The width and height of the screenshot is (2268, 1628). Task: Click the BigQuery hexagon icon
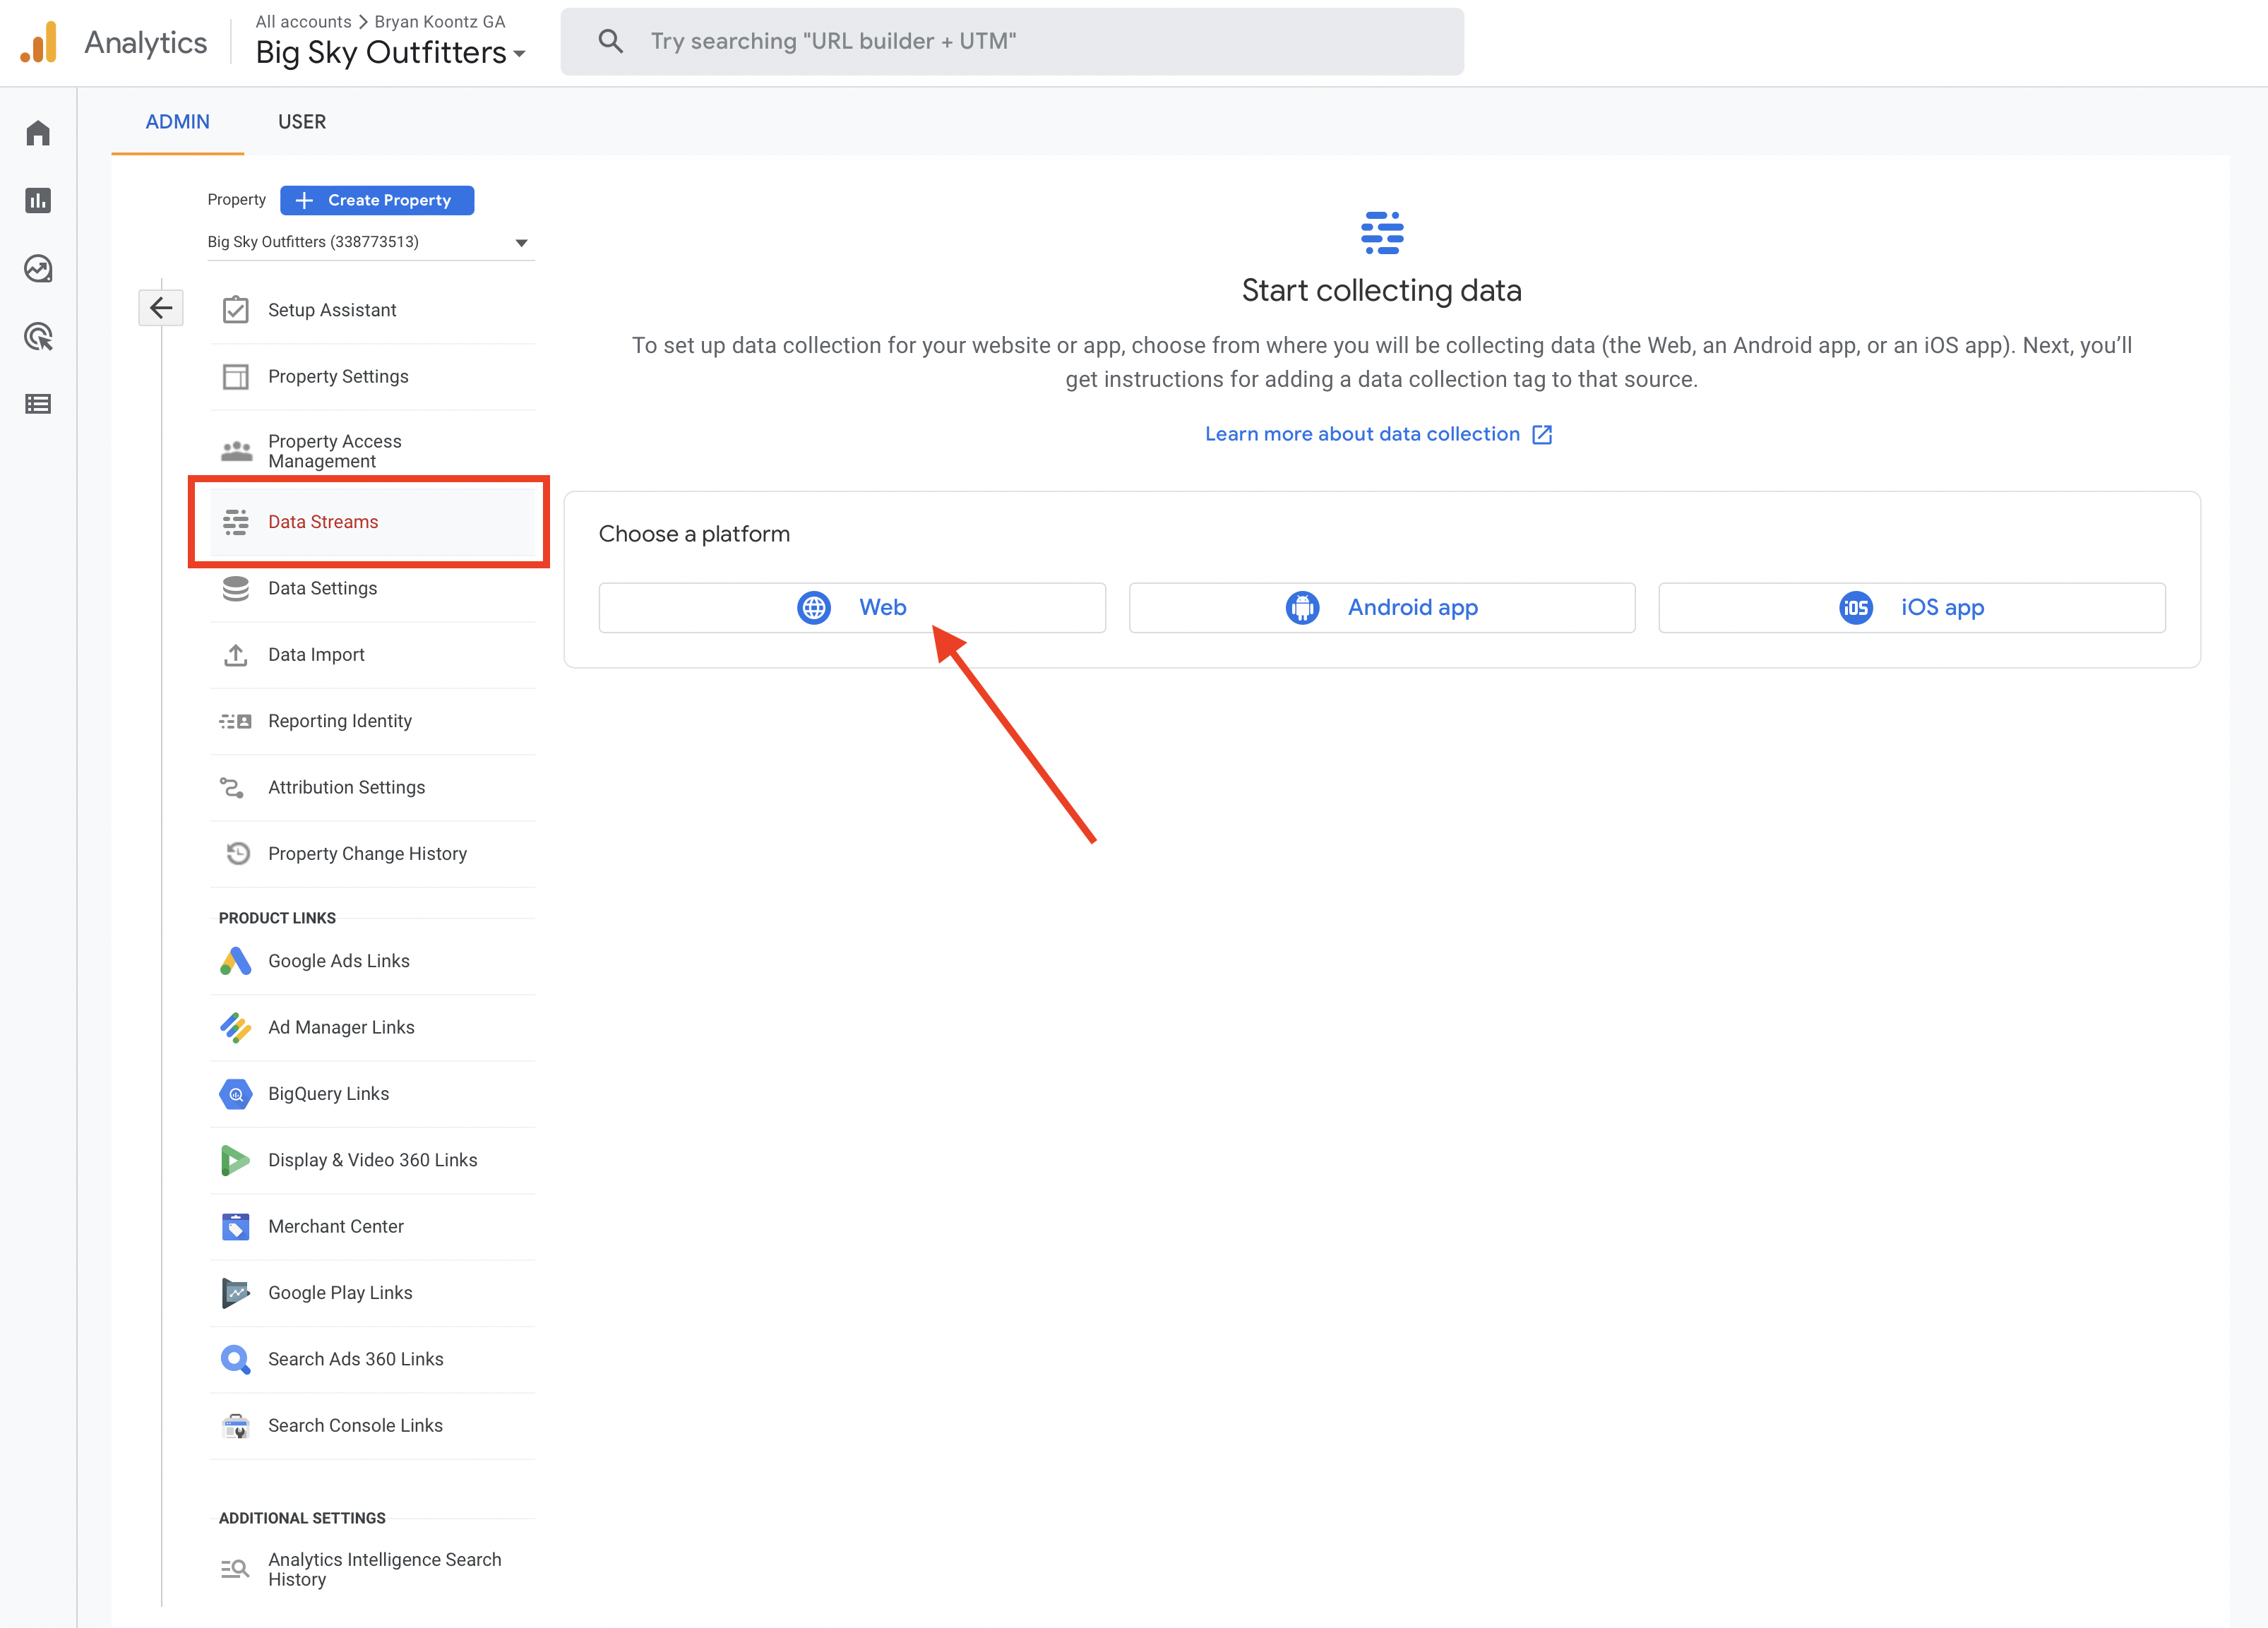point(235,1094)
